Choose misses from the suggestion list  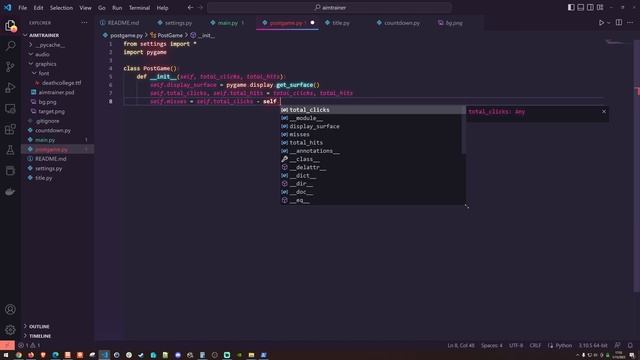coord(371,134)
